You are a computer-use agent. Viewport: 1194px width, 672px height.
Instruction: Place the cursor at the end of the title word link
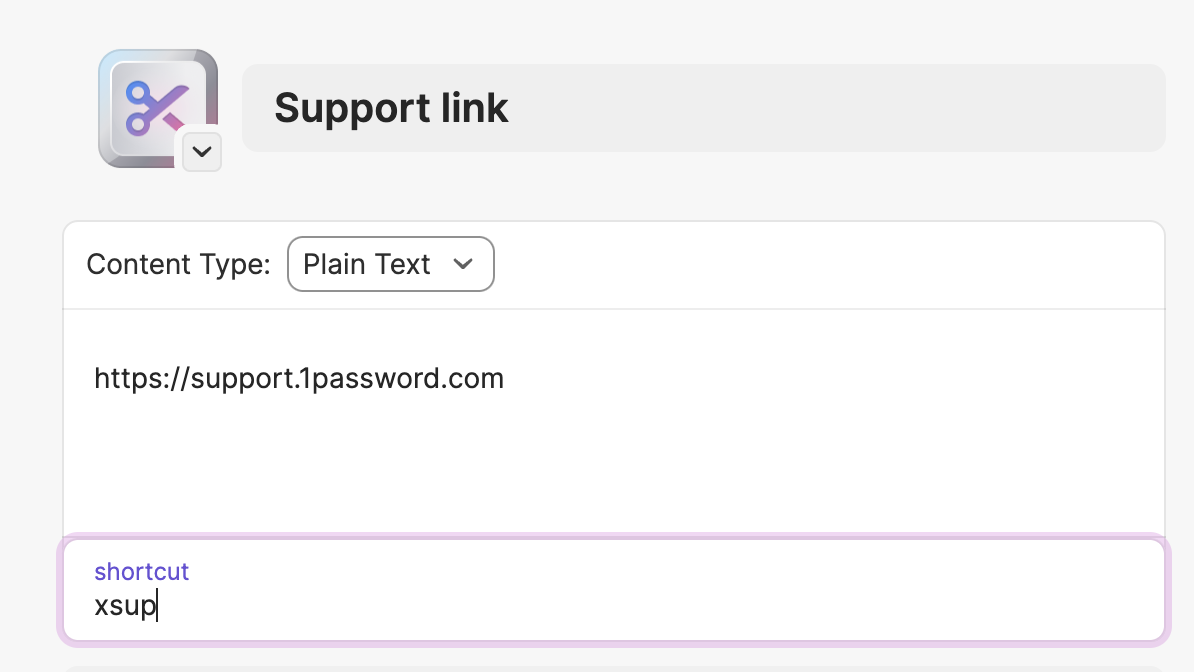point(508,107)
